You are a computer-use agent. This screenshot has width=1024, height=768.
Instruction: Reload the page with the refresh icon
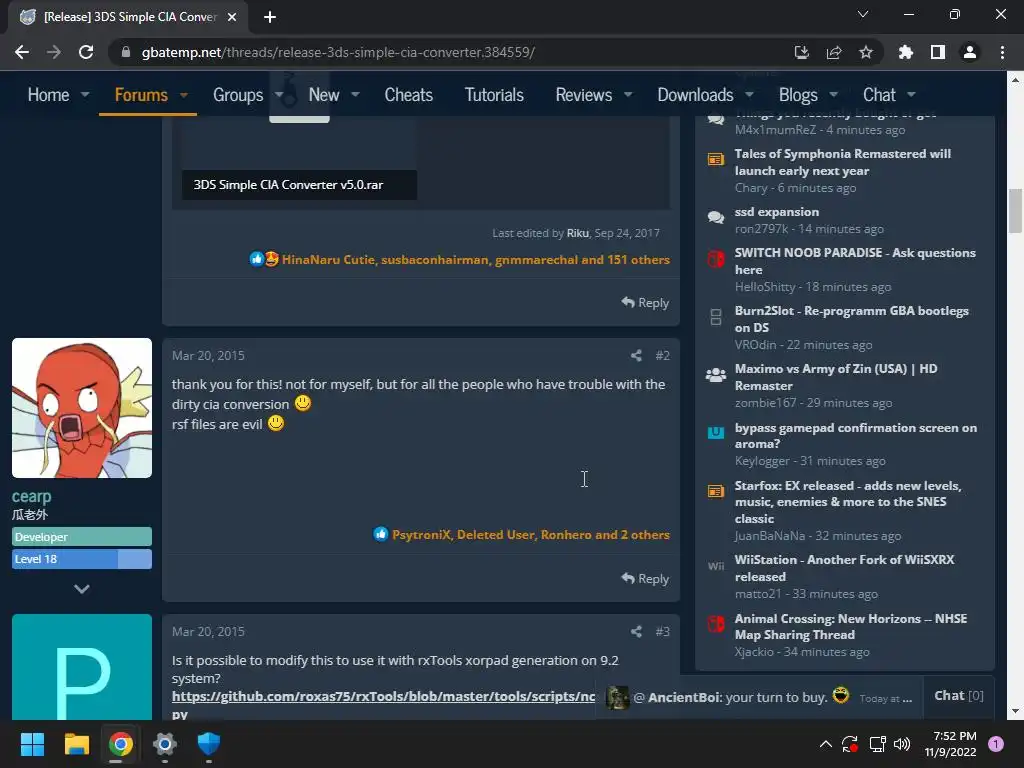86,52
